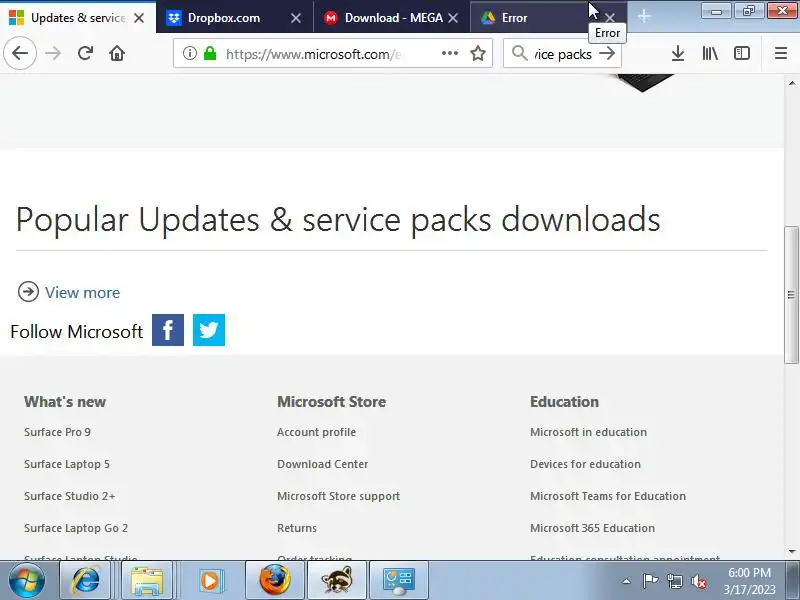Open the taskbar clock showing 6:00 PM
Screen dimensions: 800x600
[x=749, y=581]
